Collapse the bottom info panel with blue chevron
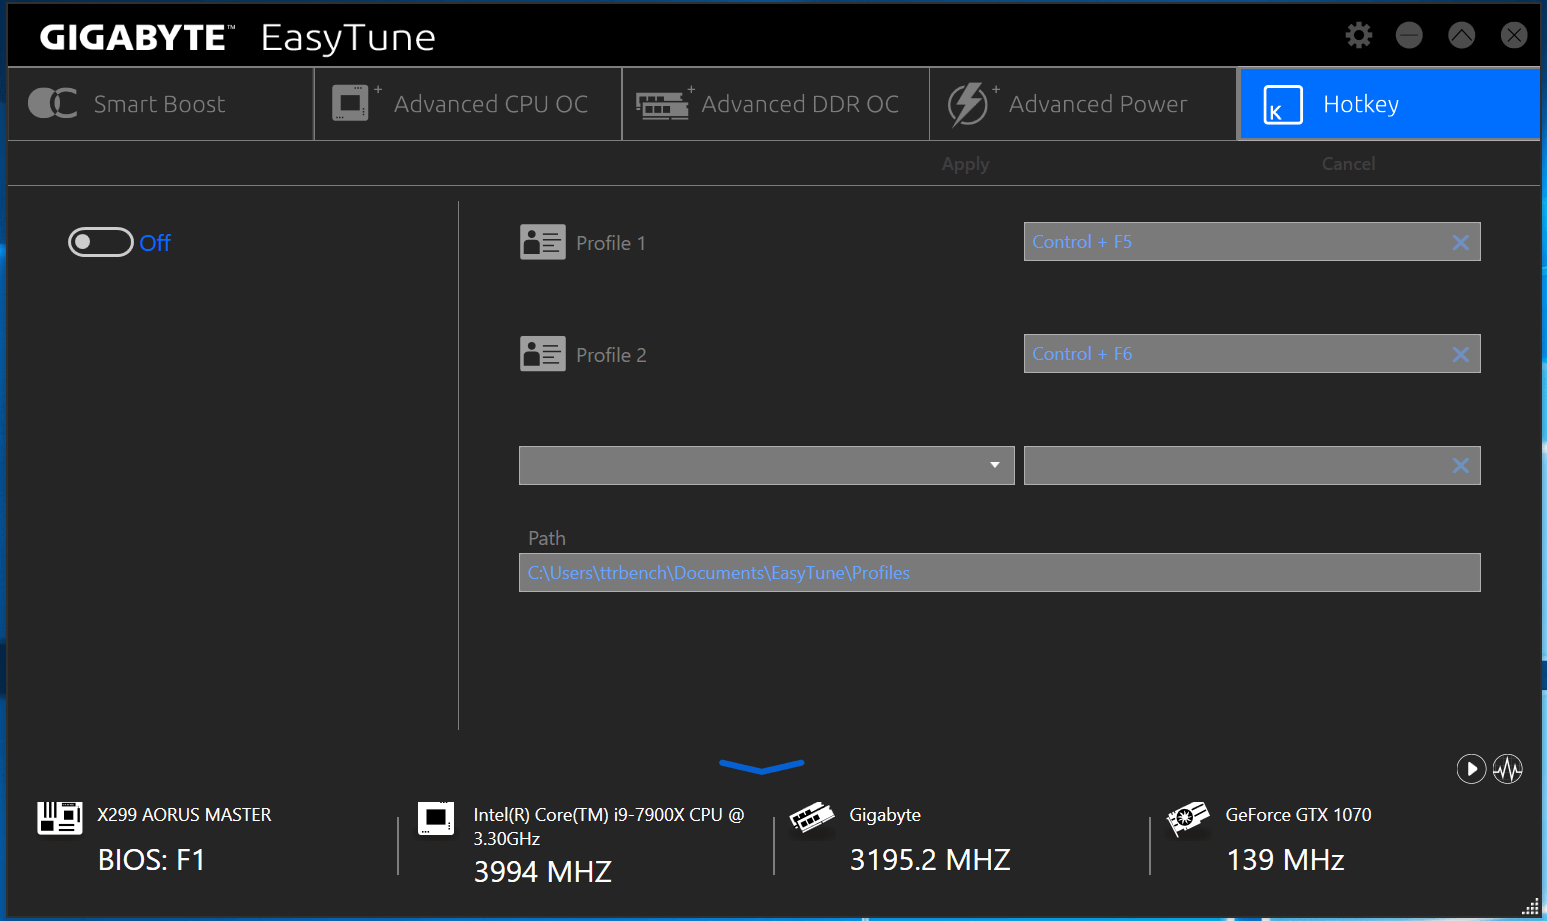This screenshot has width=1547, height=921. pyautogui.click(x=761, y=767)
